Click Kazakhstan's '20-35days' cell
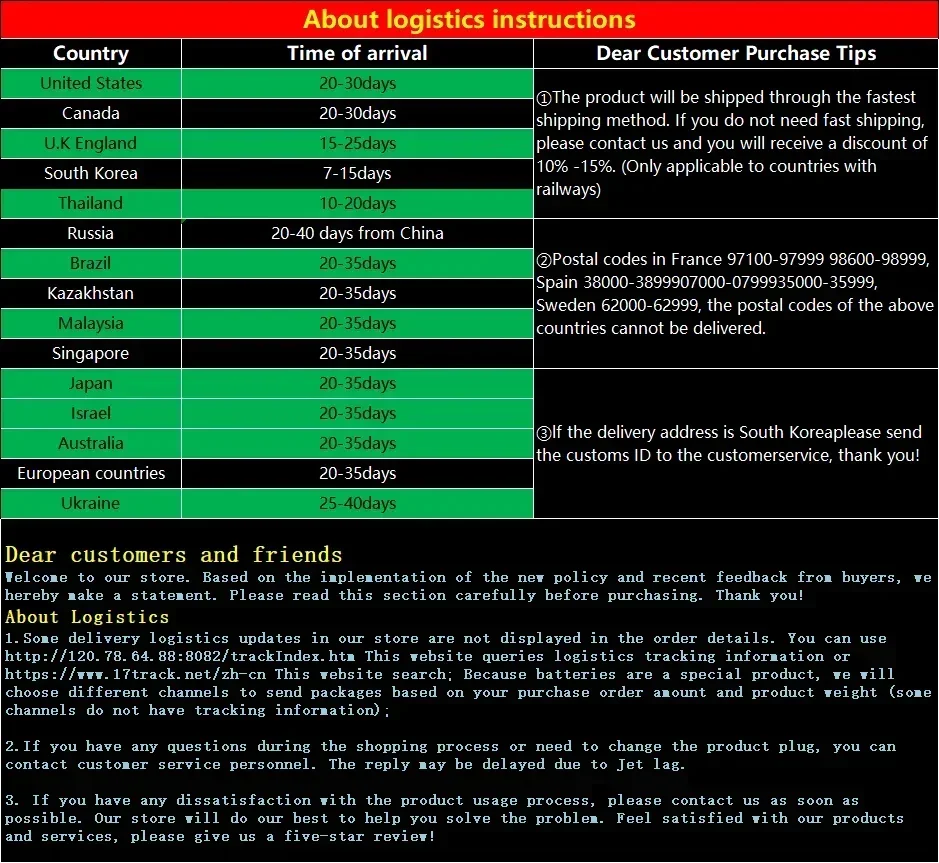The height and width of the screenshot is (863, 939). [358, 293]
